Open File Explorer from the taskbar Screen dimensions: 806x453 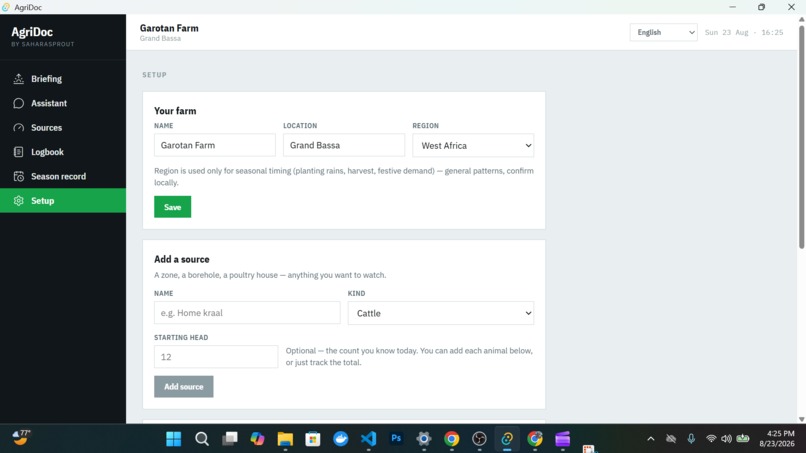point(285,439)
